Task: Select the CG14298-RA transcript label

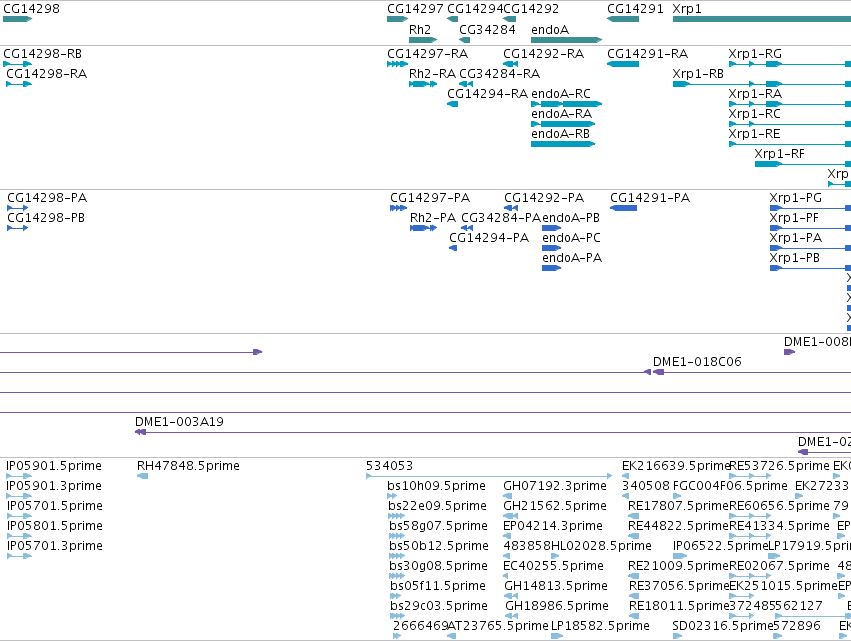Action: 47,74
